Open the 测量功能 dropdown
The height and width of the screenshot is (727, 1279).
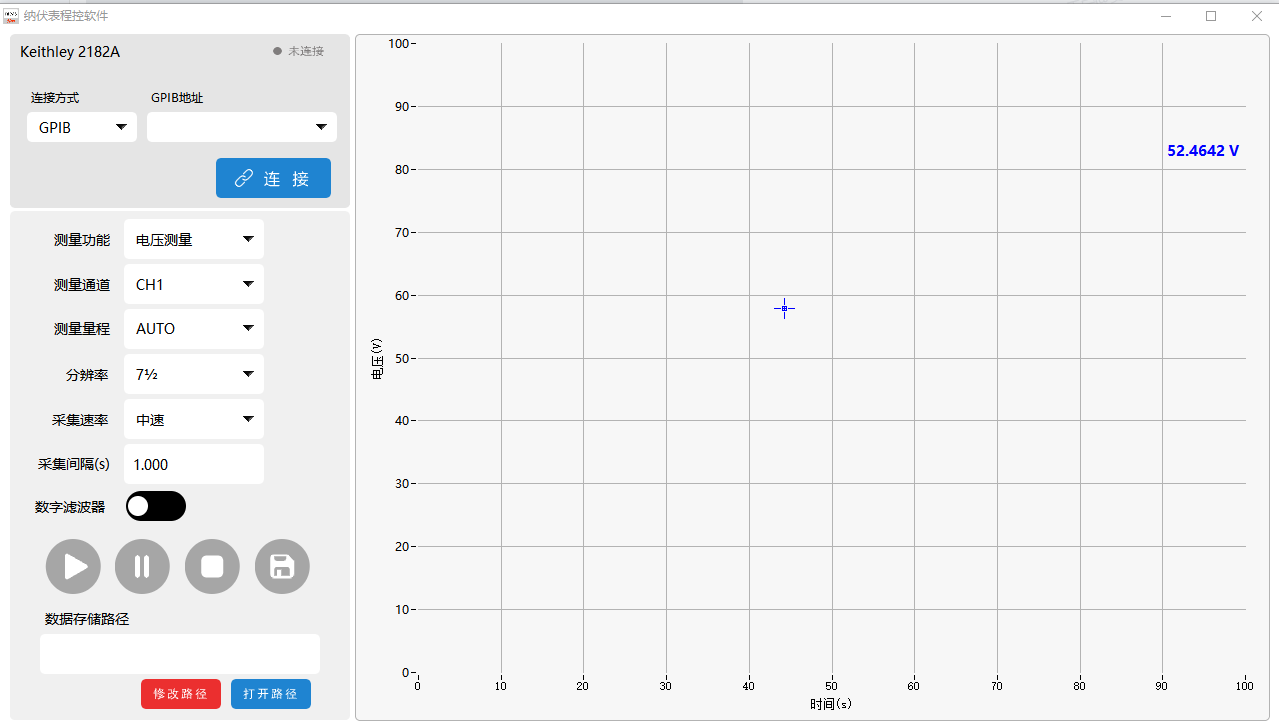[194, 239]
